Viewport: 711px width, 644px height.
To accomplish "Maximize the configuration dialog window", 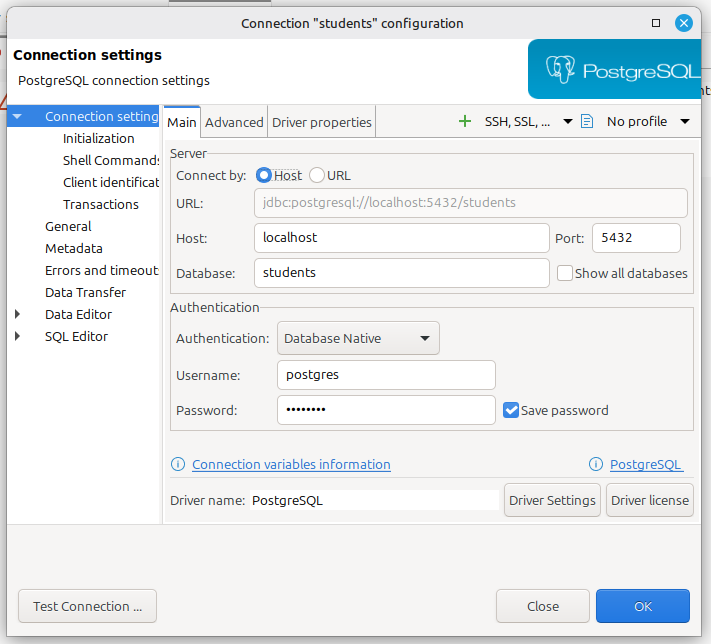I will pos(656,23).
